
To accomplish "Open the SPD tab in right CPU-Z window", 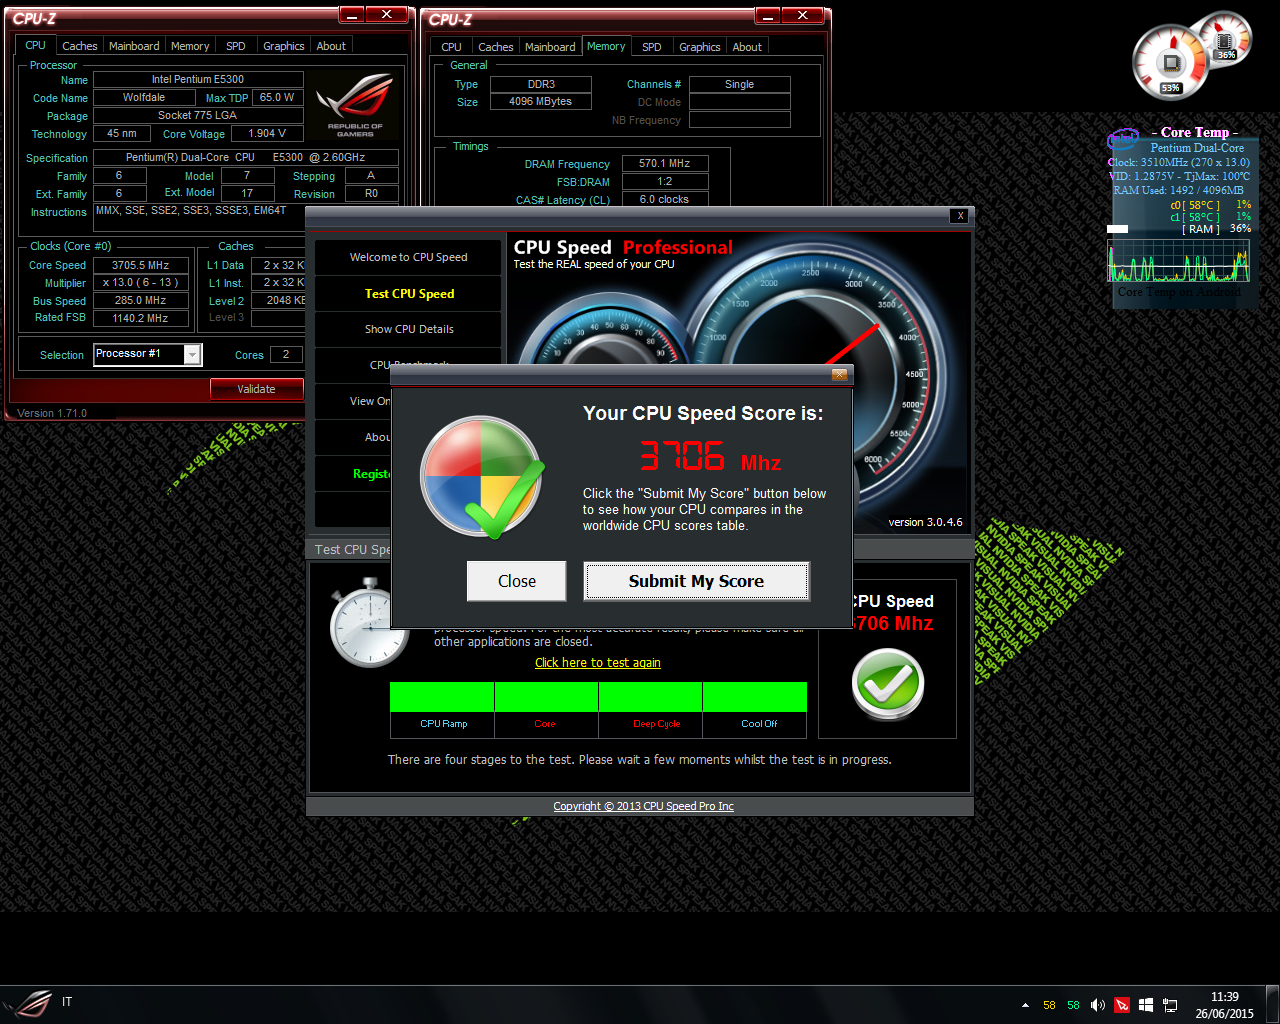I will click(x=652, y=47).
